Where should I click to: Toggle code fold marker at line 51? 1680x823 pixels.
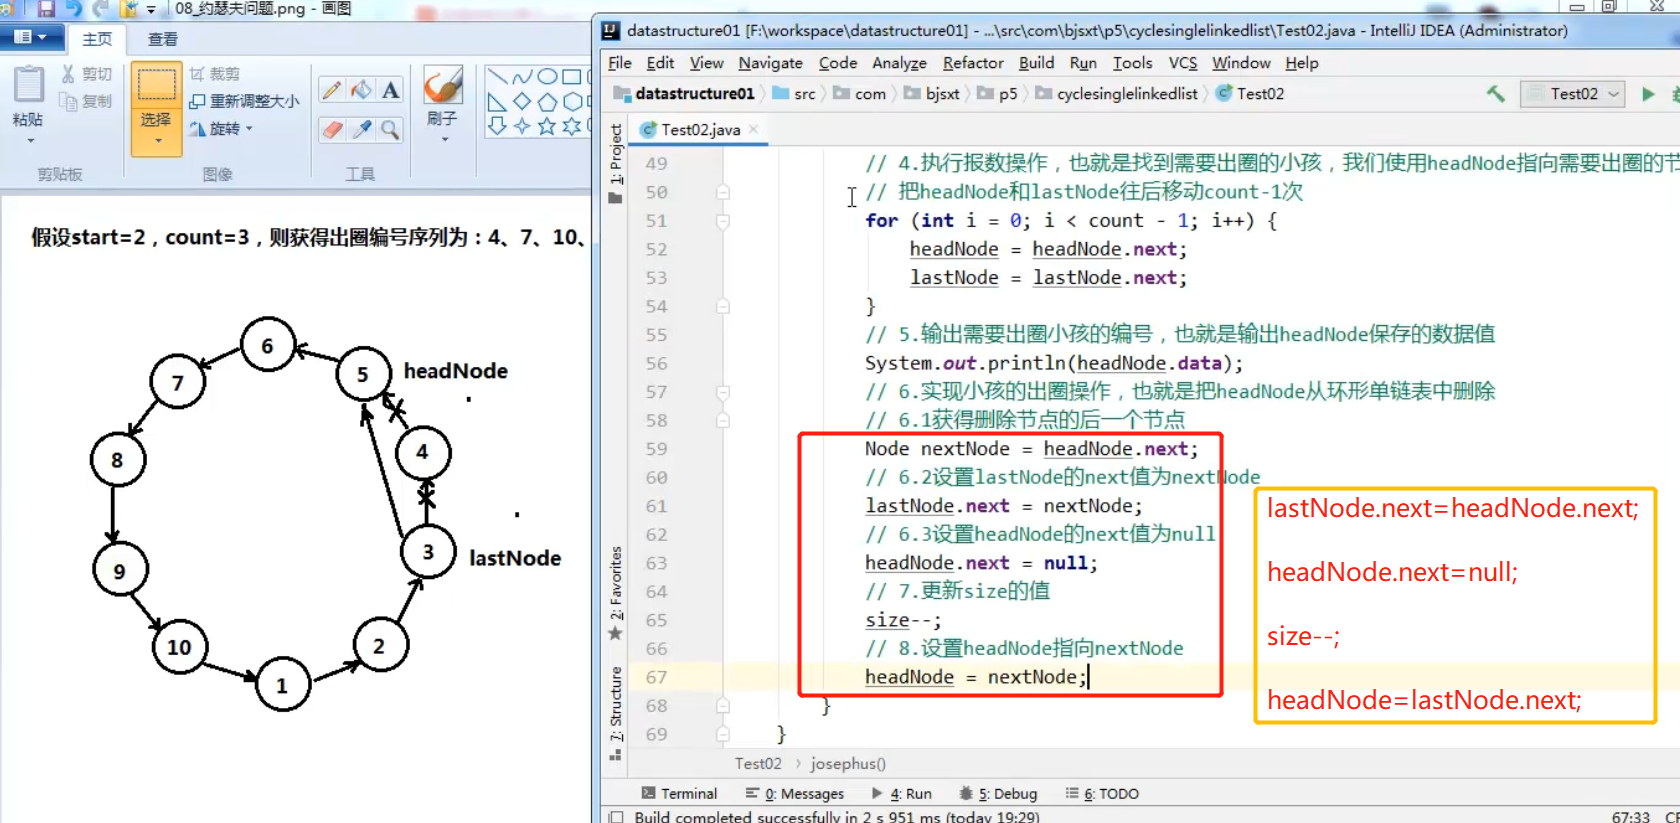click(723, 221)
